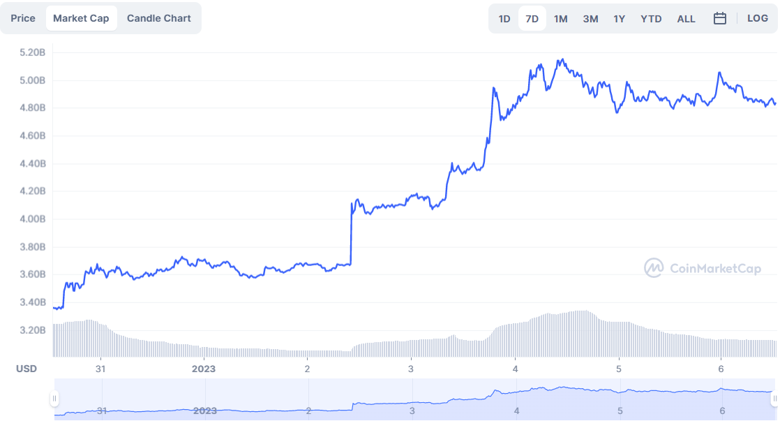Image resolution: width=780 pixels, height=428 pixels.
Task: Choose the 7D time range
Action: pyautogui.click(x=532, y=18)
